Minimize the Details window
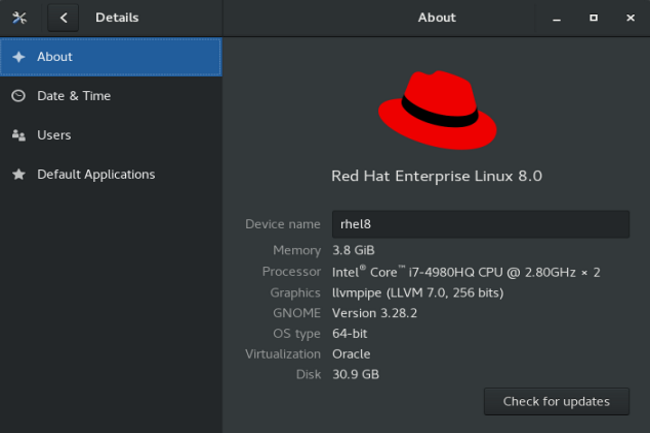This screenshot has height=433, width=650. pyautogui.click(x=557, y=18)
